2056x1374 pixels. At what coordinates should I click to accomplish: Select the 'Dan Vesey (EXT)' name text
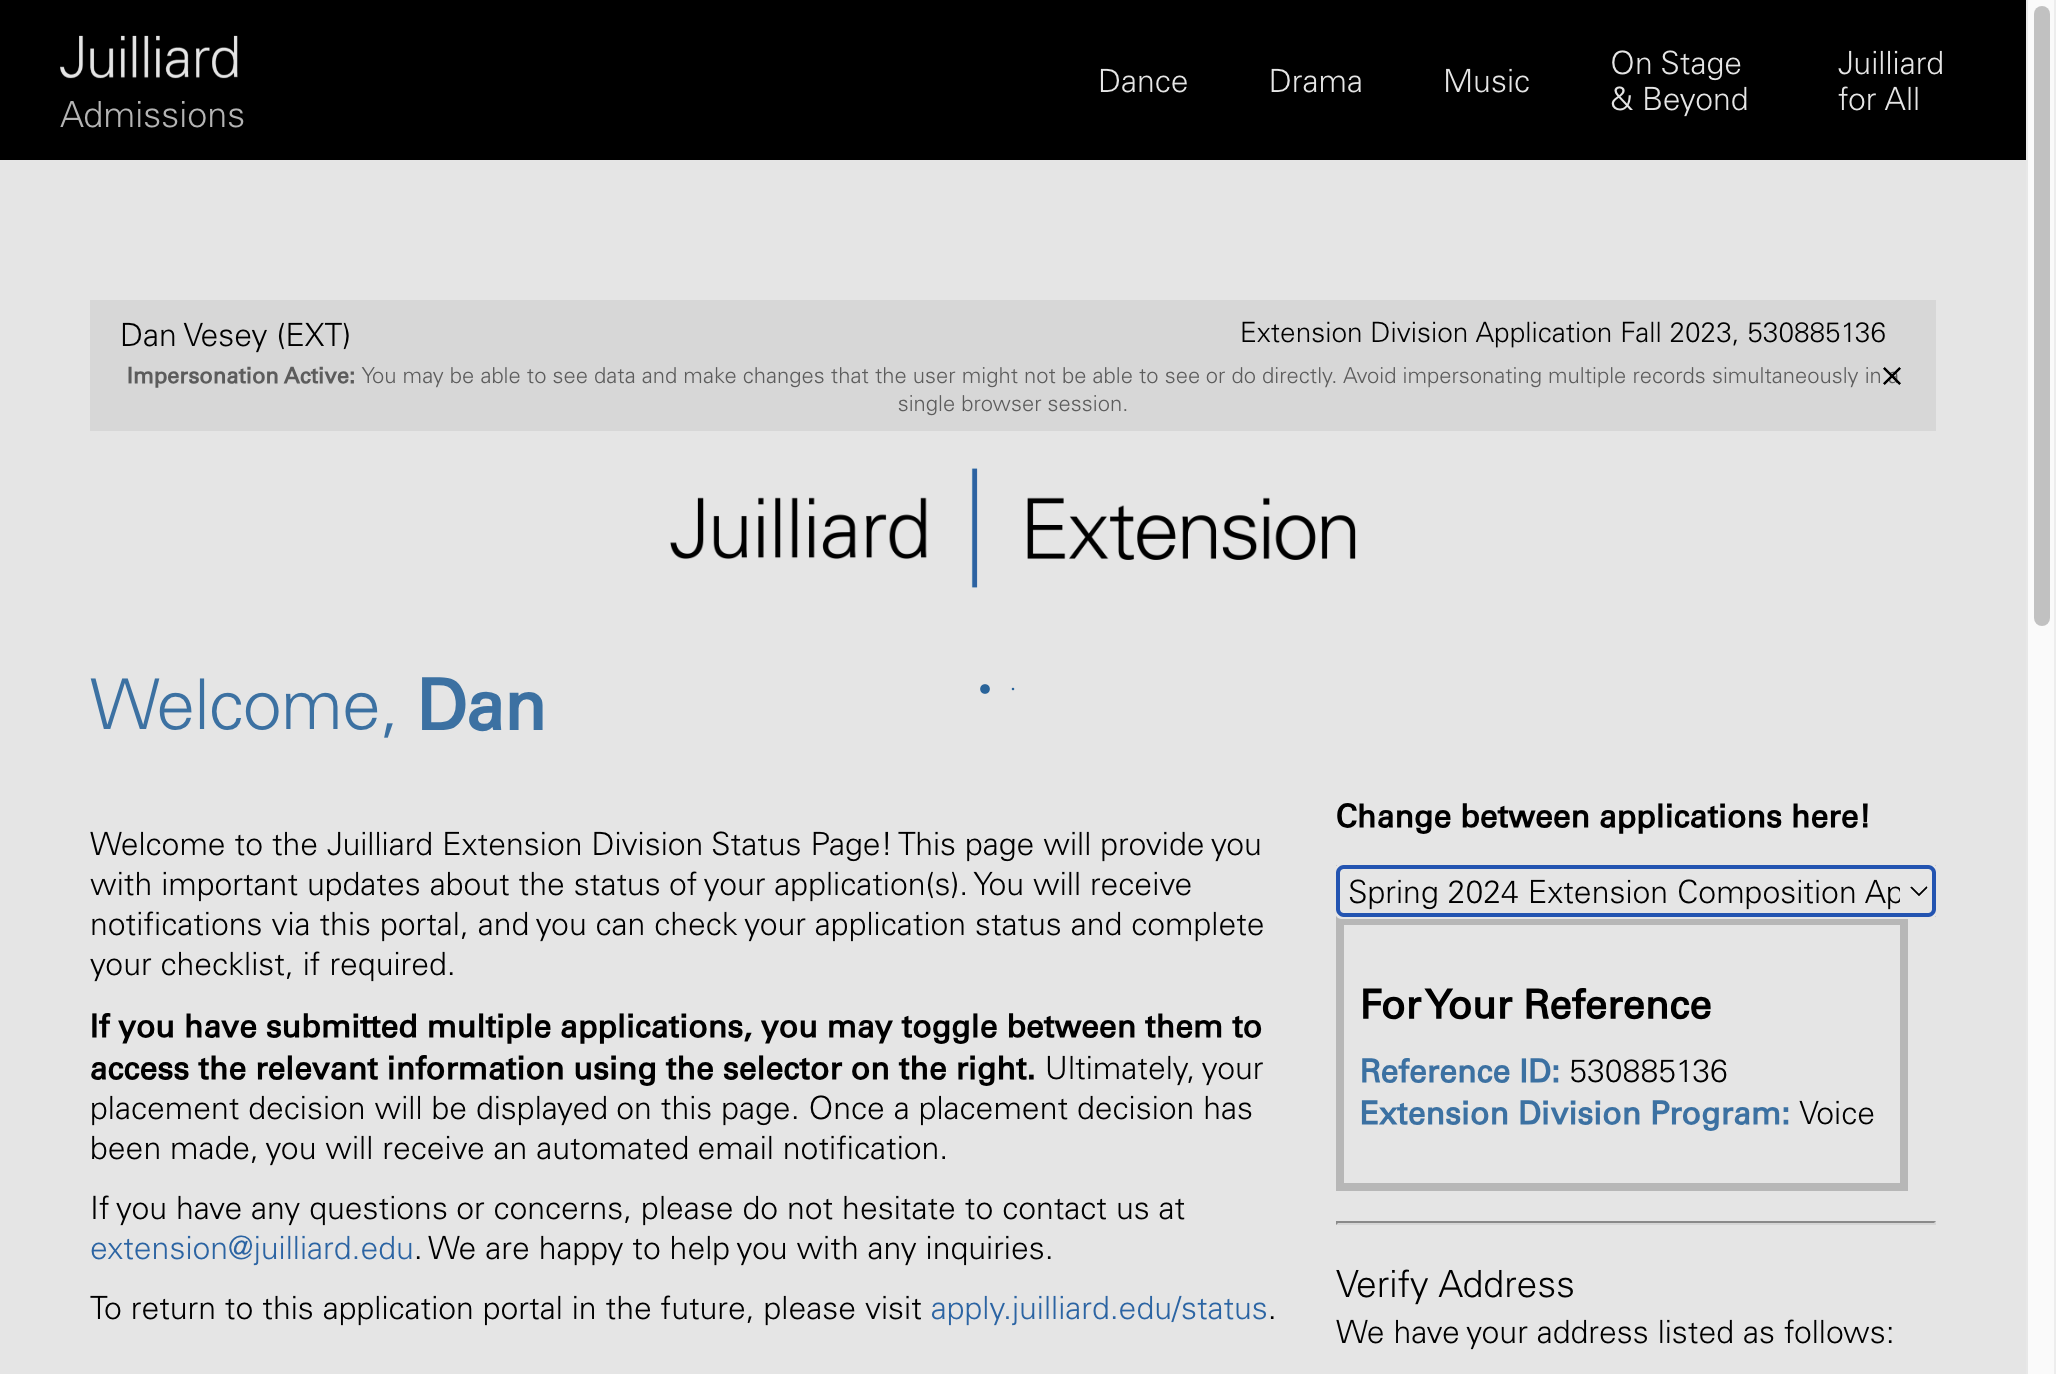235,335
